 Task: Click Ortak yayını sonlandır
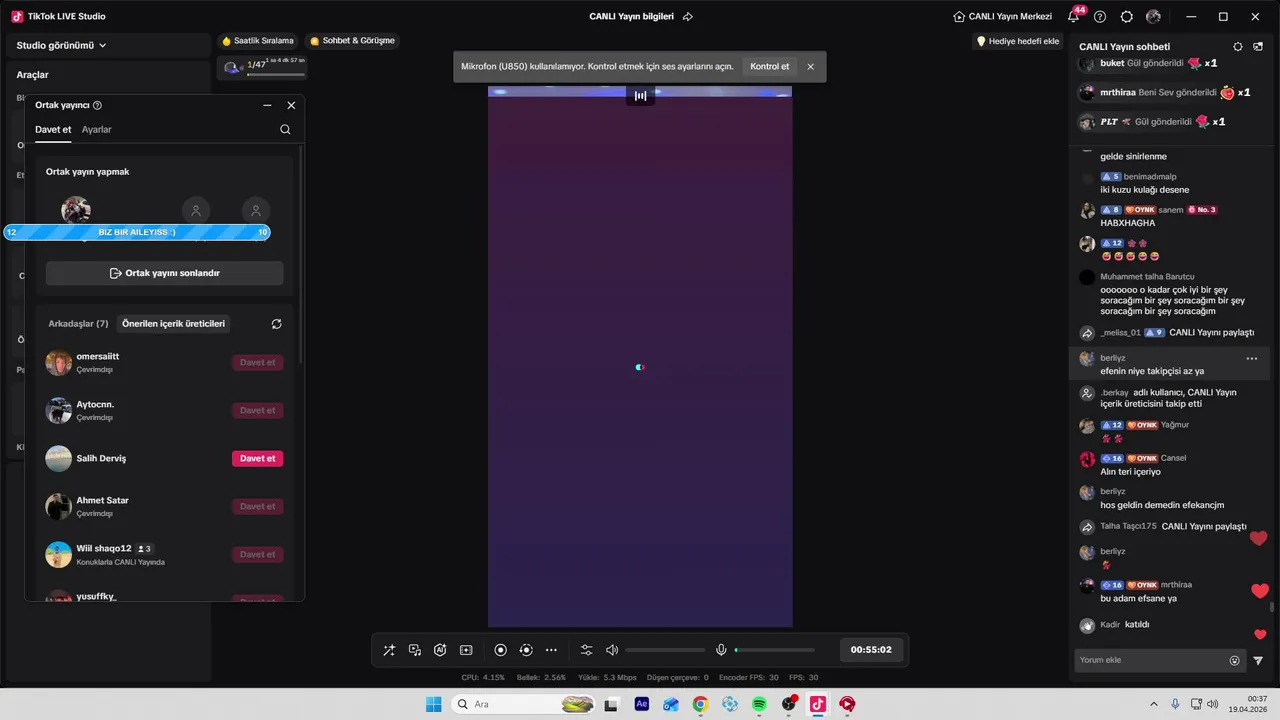click(x=165, y=273)
